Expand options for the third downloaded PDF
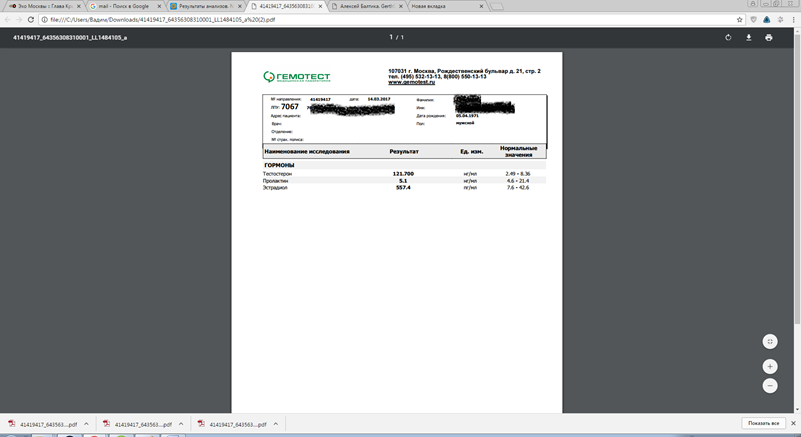 (280, 424)
